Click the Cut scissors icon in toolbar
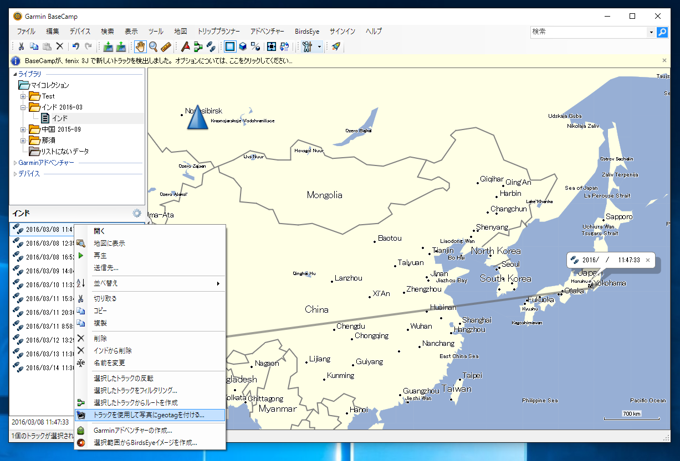This screenshot has height=461, width=680. click(x=21, y=46)
